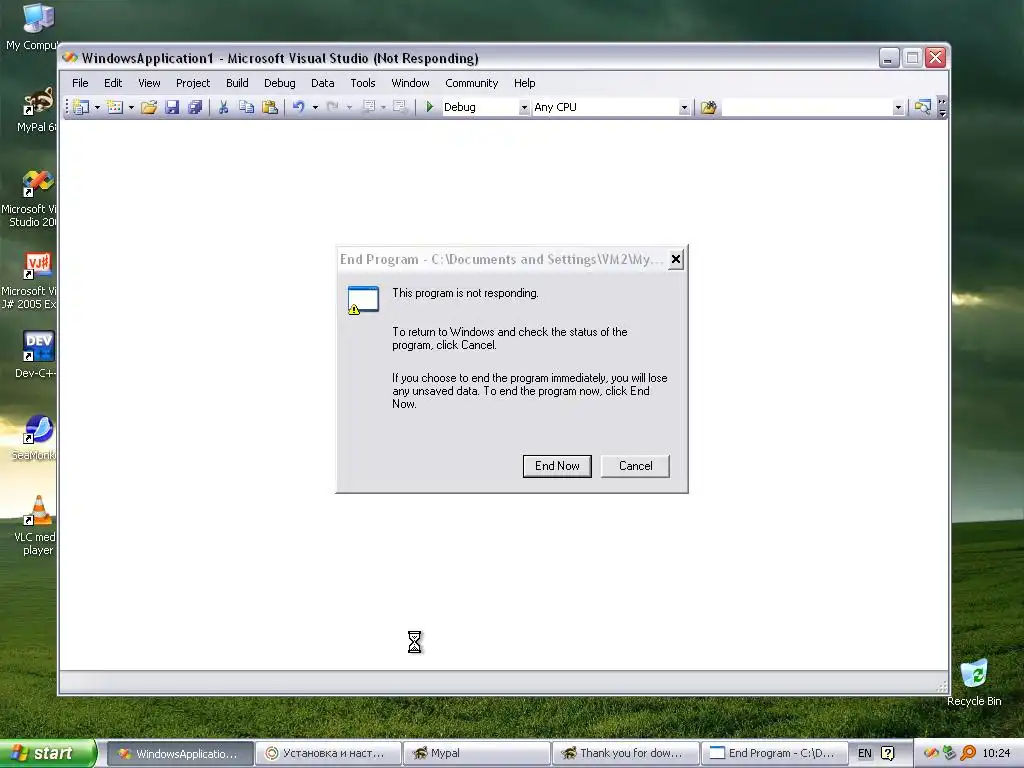Click the Solution Explorer toolbar icon
Screen dimensions: 1024x768
coord(922,107)
